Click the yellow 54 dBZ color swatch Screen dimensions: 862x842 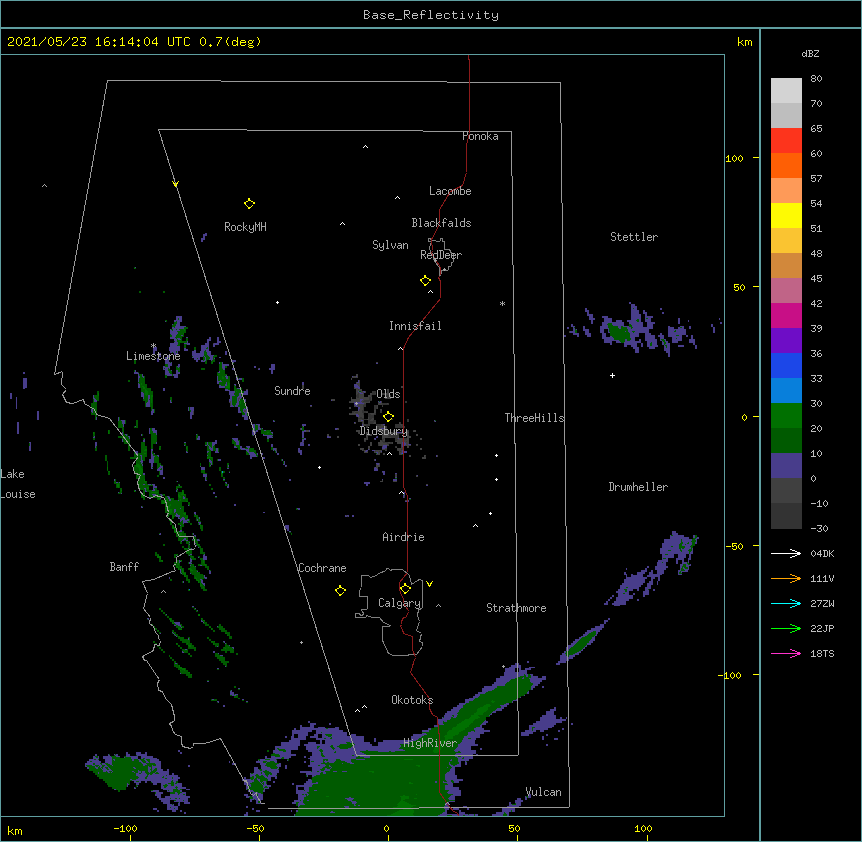click(x=786, y=215)
